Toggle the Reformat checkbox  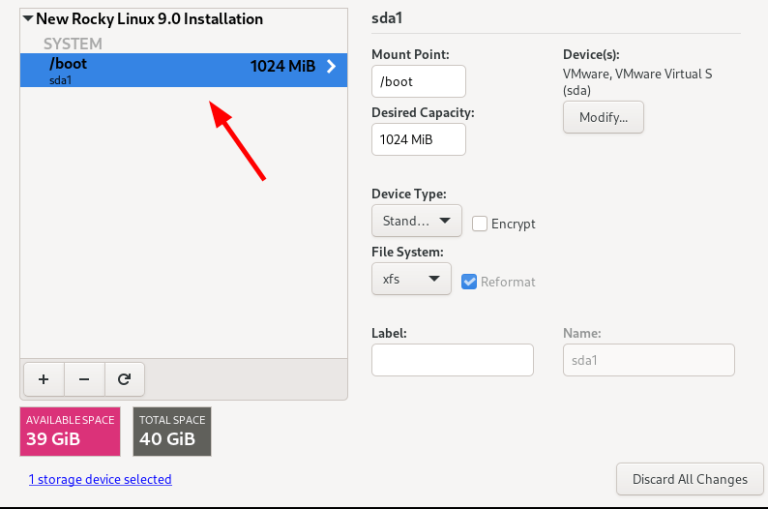coord(469,282)
